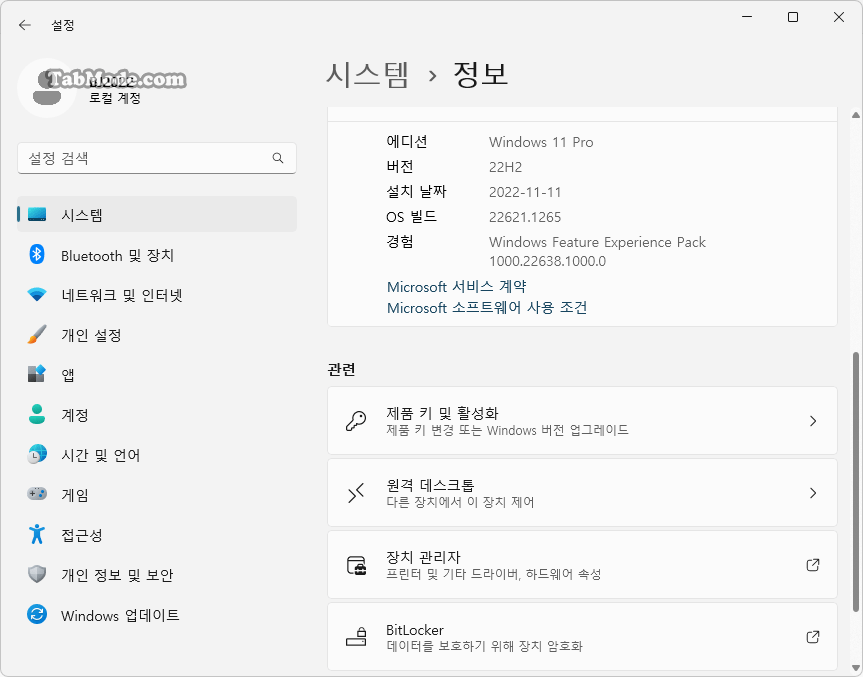Navigate to Windows 업데이트
The width and height of the screenshot is (863, 677).
coord(157,615)
